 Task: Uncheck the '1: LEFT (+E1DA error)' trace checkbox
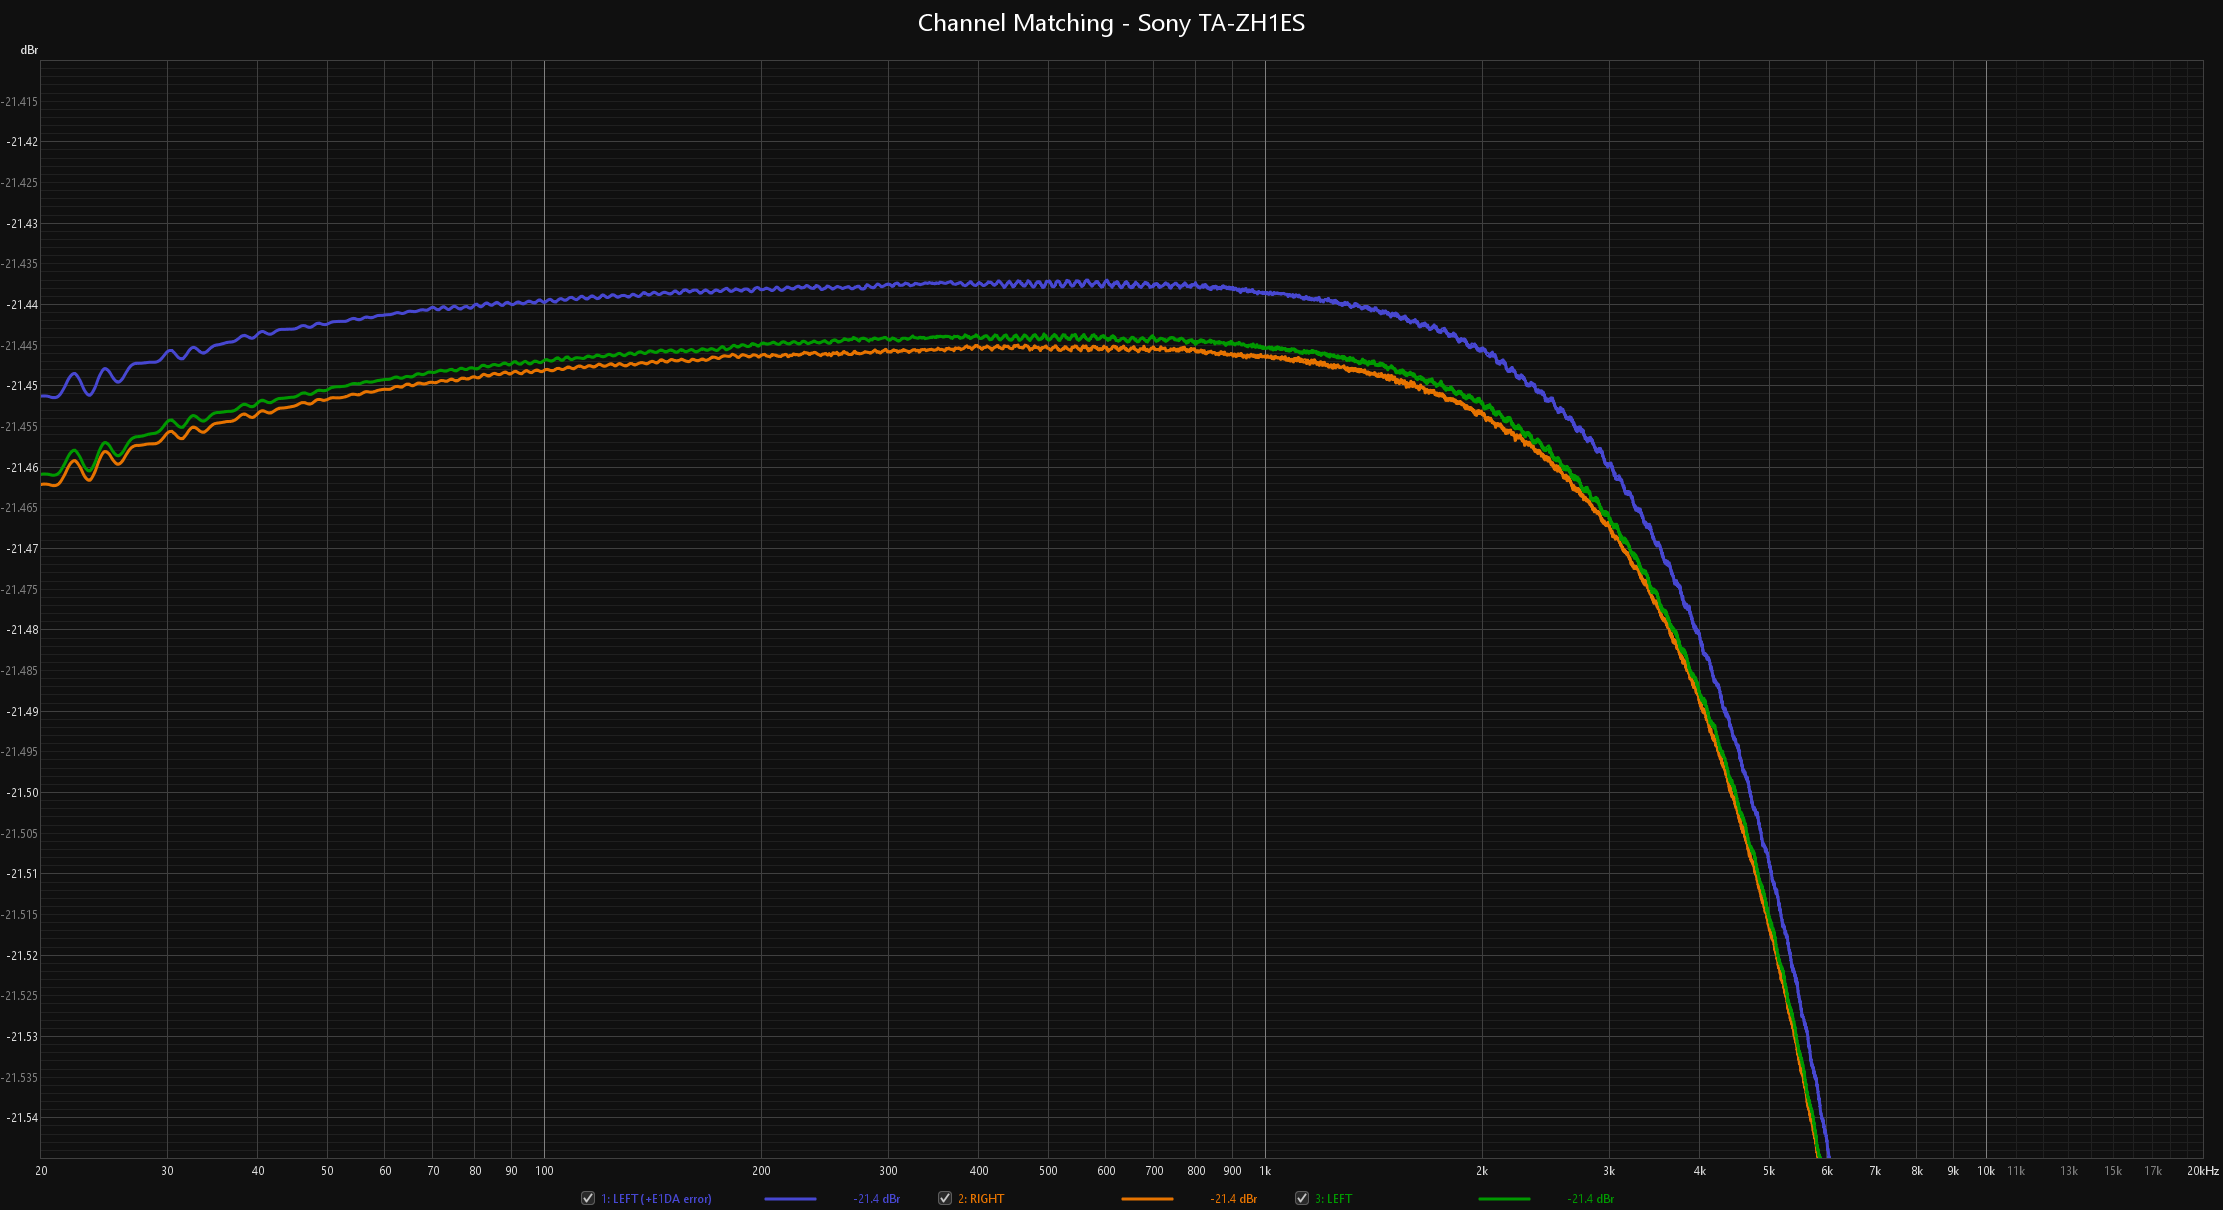coord(588,1198)
